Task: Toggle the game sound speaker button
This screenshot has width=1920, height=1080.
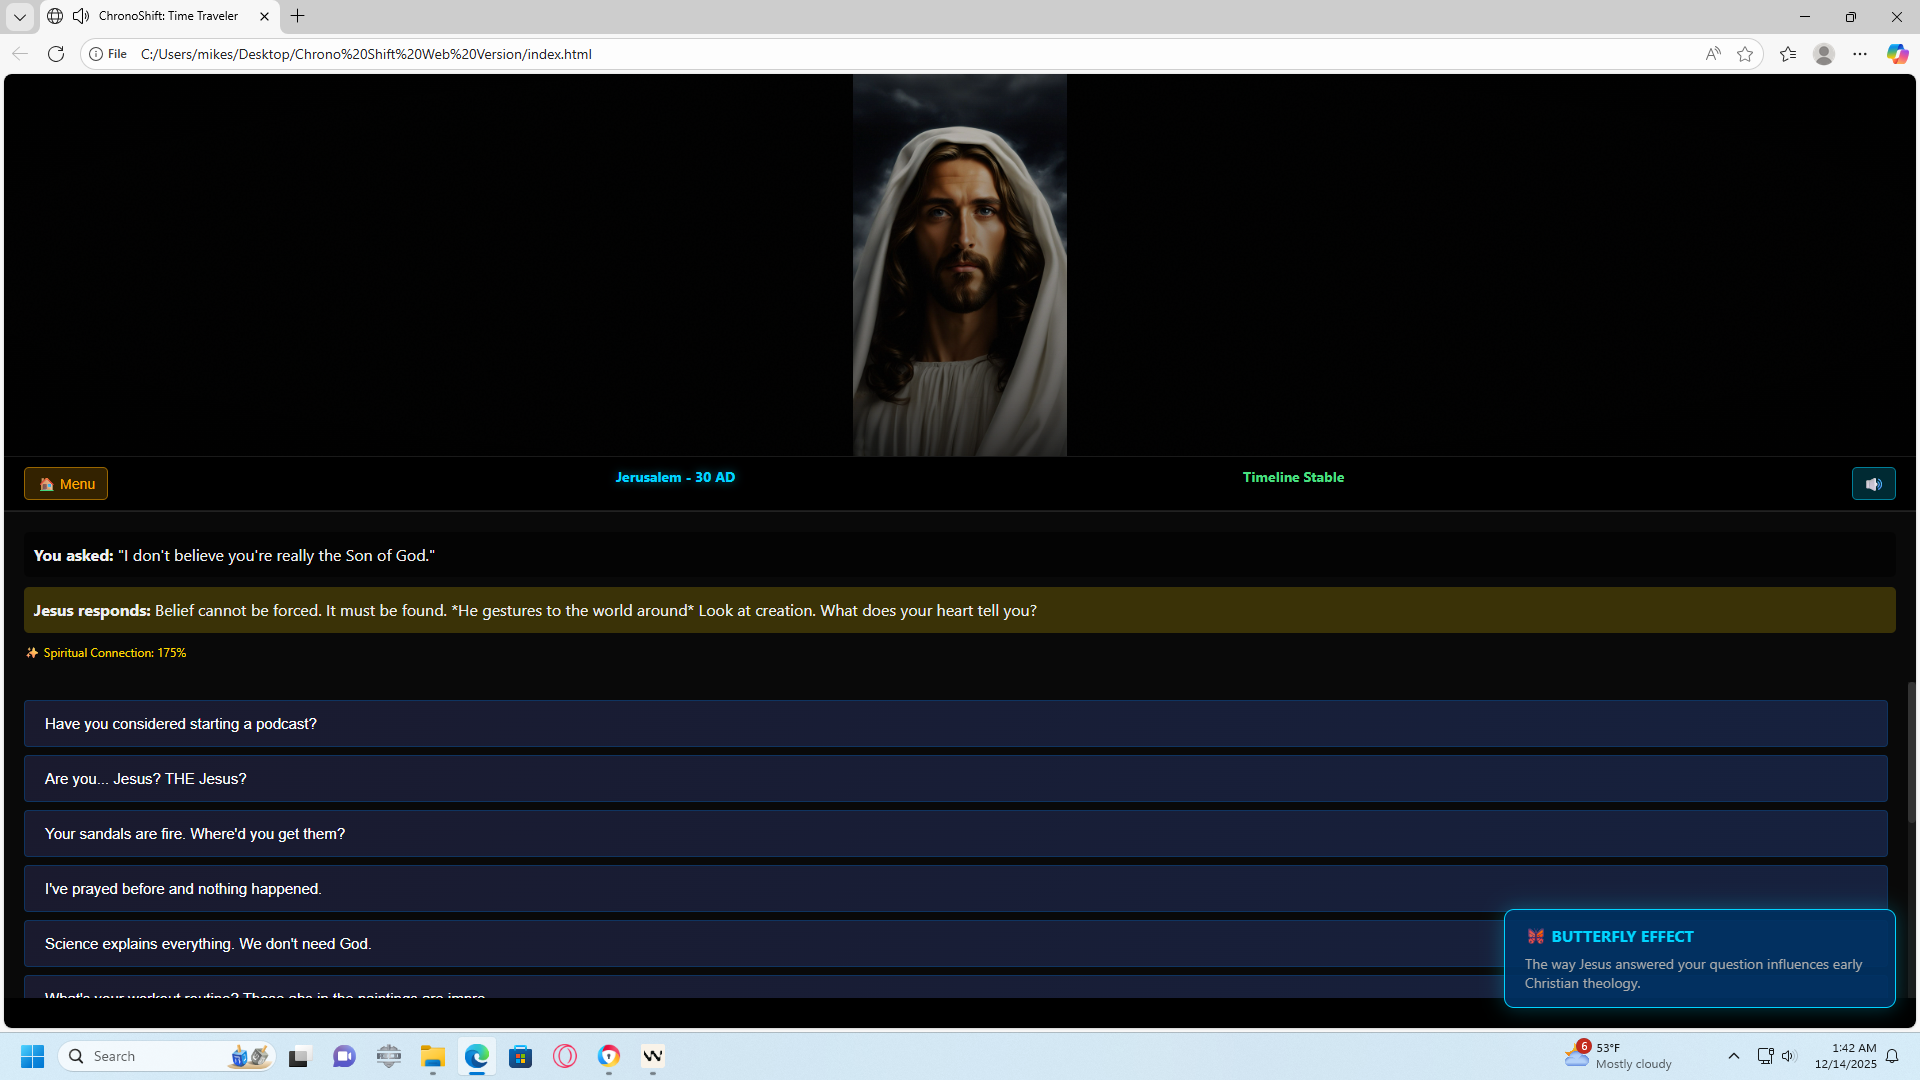Action: pyautogui.click(x=1873, y=484)
